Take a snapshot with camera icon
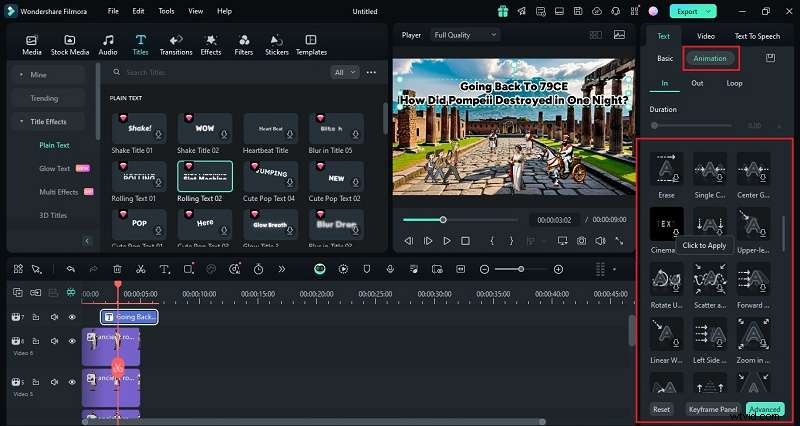 click(581, 240)
